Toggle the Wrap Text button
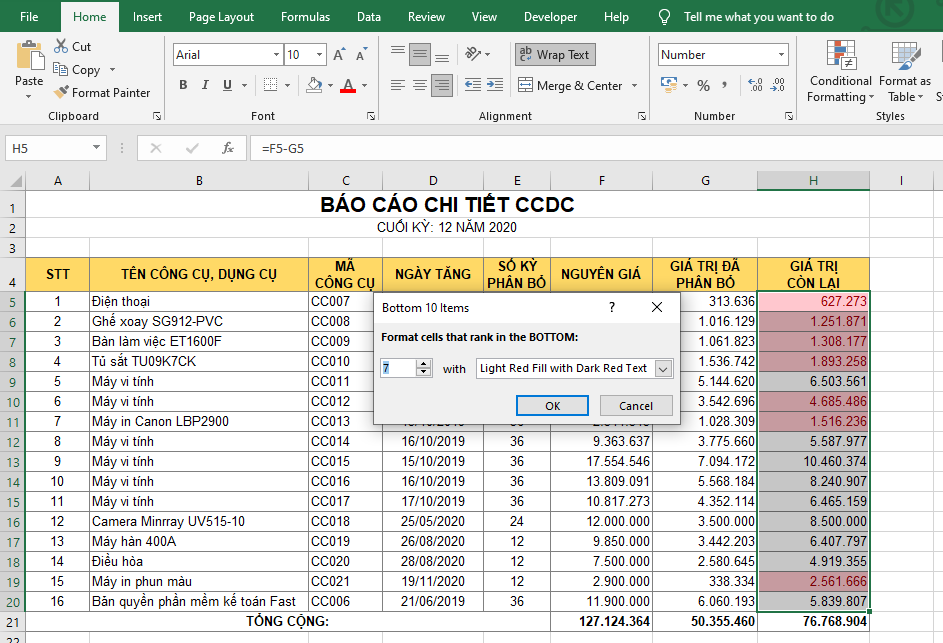 pyautogui.click(x=554, y=55)
